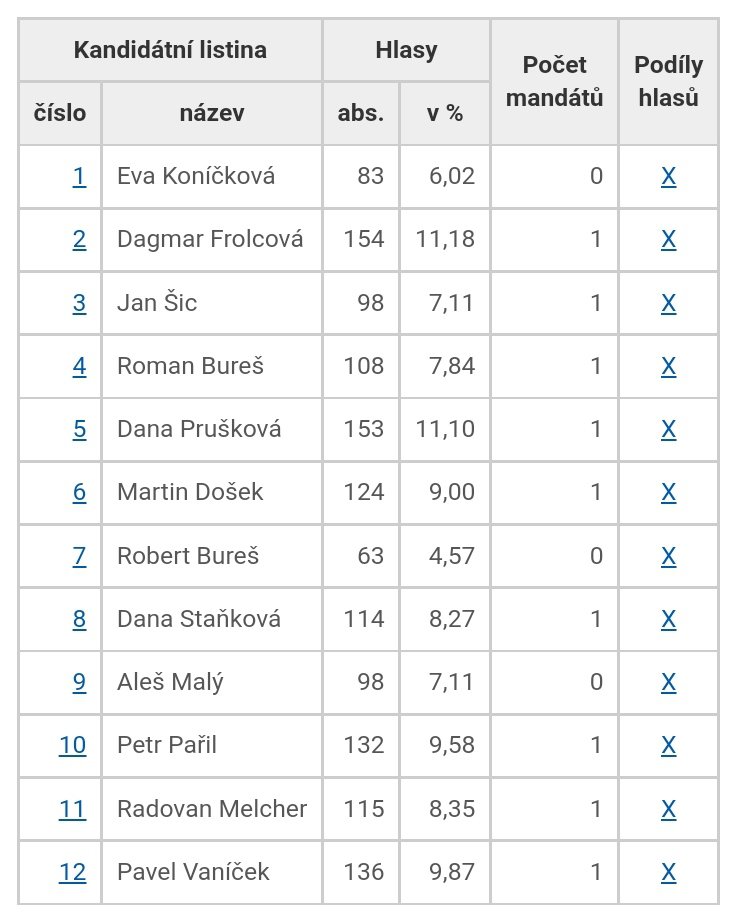Click number 3 link for Jan Šic
The width and height of the screenshot is (737, 921).
79,303
